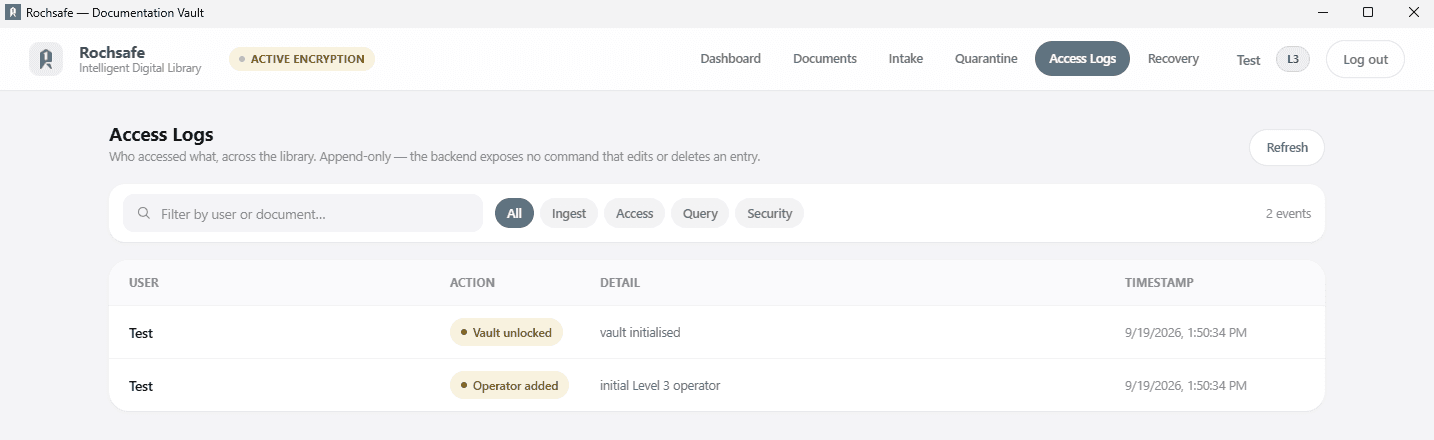Minimize the Rochsafe window
Screen dimensions: 1434x440
pos(1323,12)
